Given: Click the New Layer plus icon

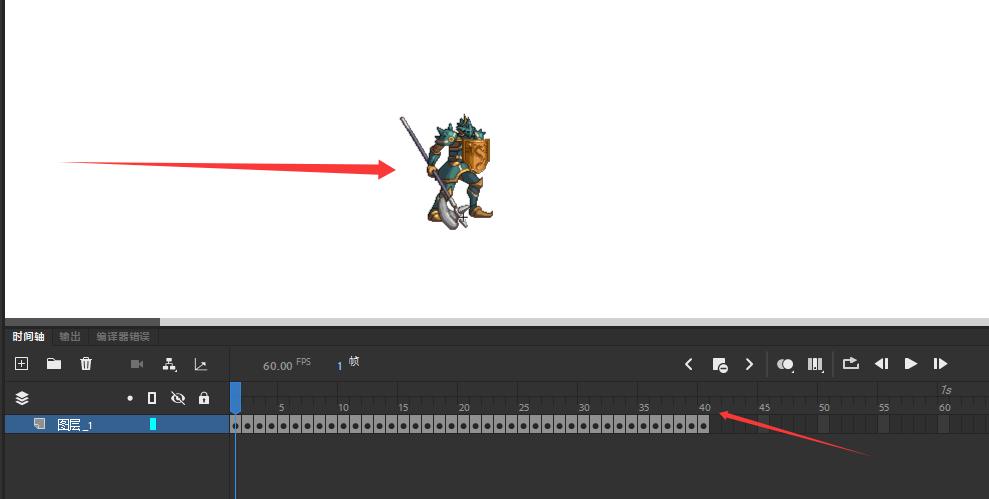Looking at the screenshot, I should (21, 363).
